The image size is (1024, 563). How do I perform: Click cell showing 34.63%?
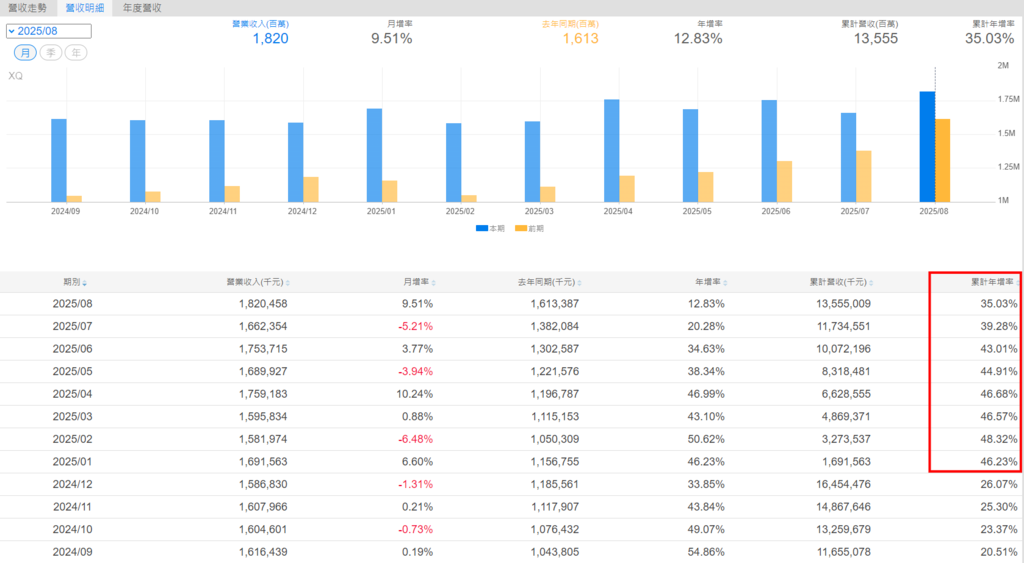pos(706,349)
